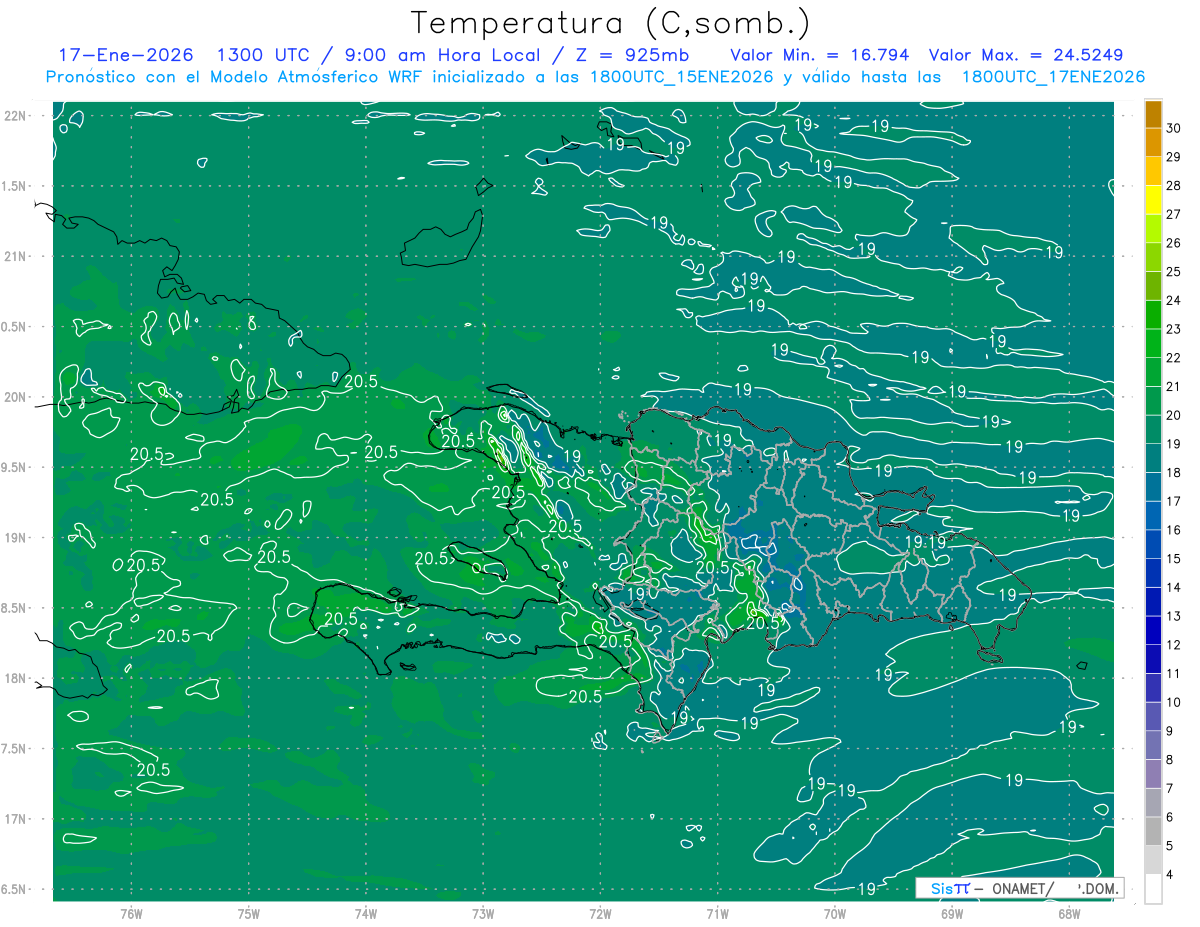Viewport: 1200px width, 927px height.
Task: Click the "Valor Min. = 16.794" text
Action: 820,55
